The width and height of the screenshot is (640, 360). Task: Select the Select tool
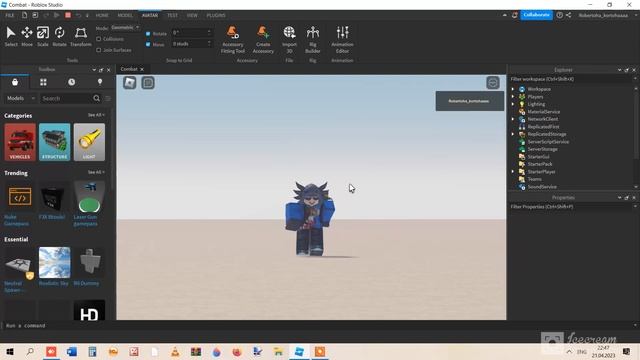point(11,36)
